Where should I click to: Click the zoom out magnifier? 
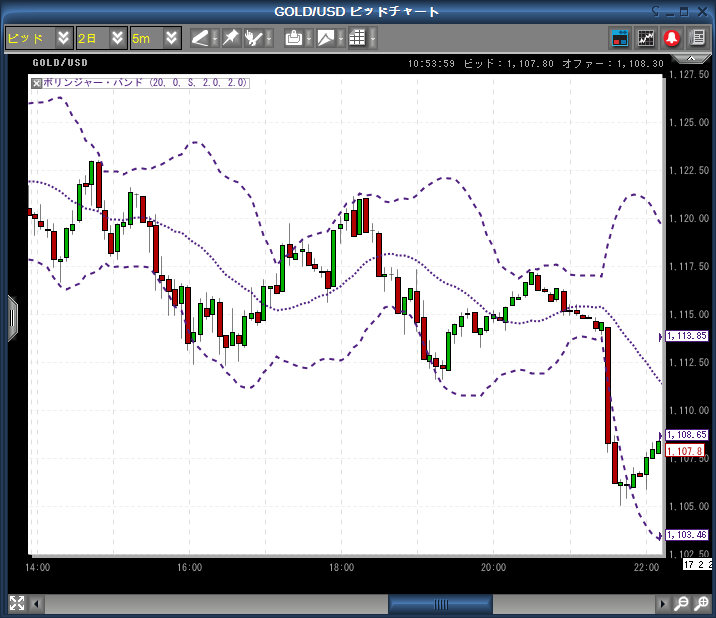click(682, 604)
